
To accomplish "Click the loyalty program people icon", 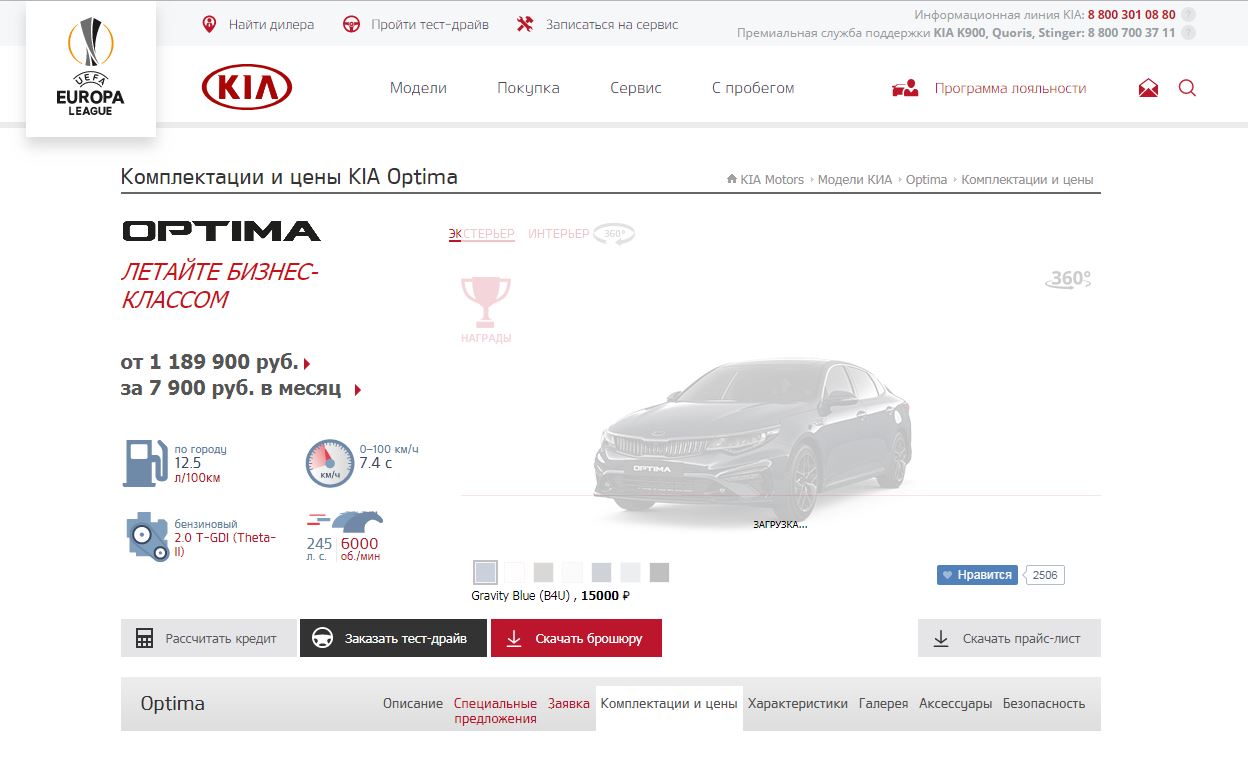I will click(x=905, y=88).
